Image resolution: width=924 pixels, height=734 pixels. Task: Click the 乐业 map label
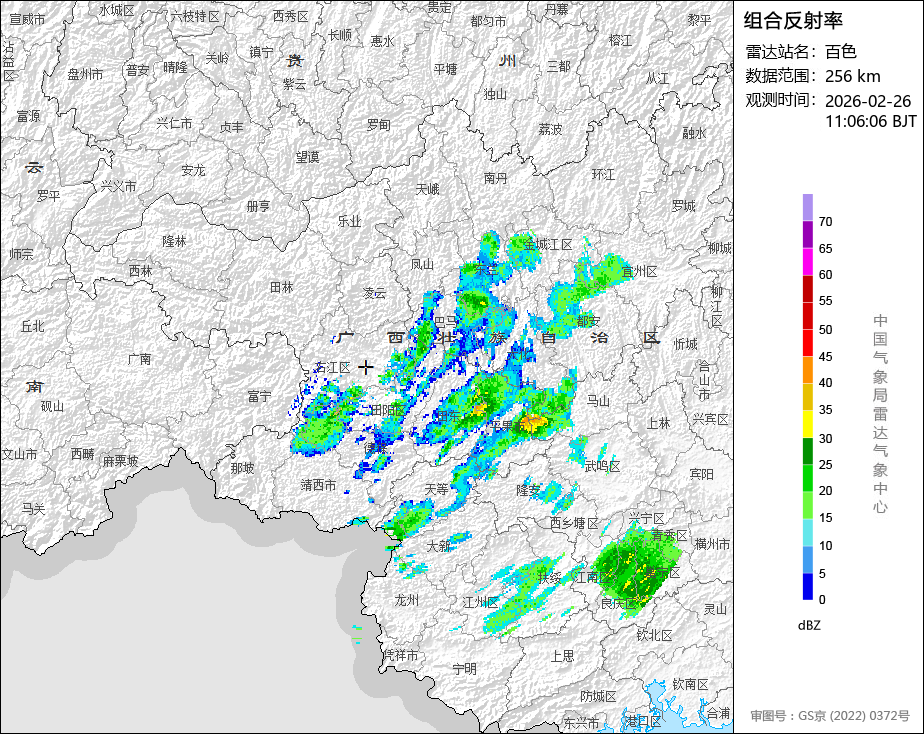tap(349, 221)
